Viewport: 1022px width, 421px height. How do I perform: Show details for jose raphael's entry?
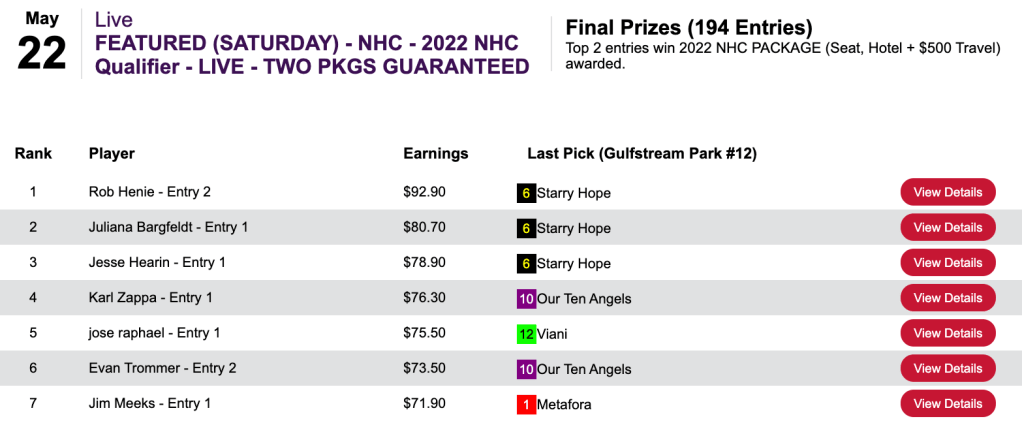click(x=947, y=333)
